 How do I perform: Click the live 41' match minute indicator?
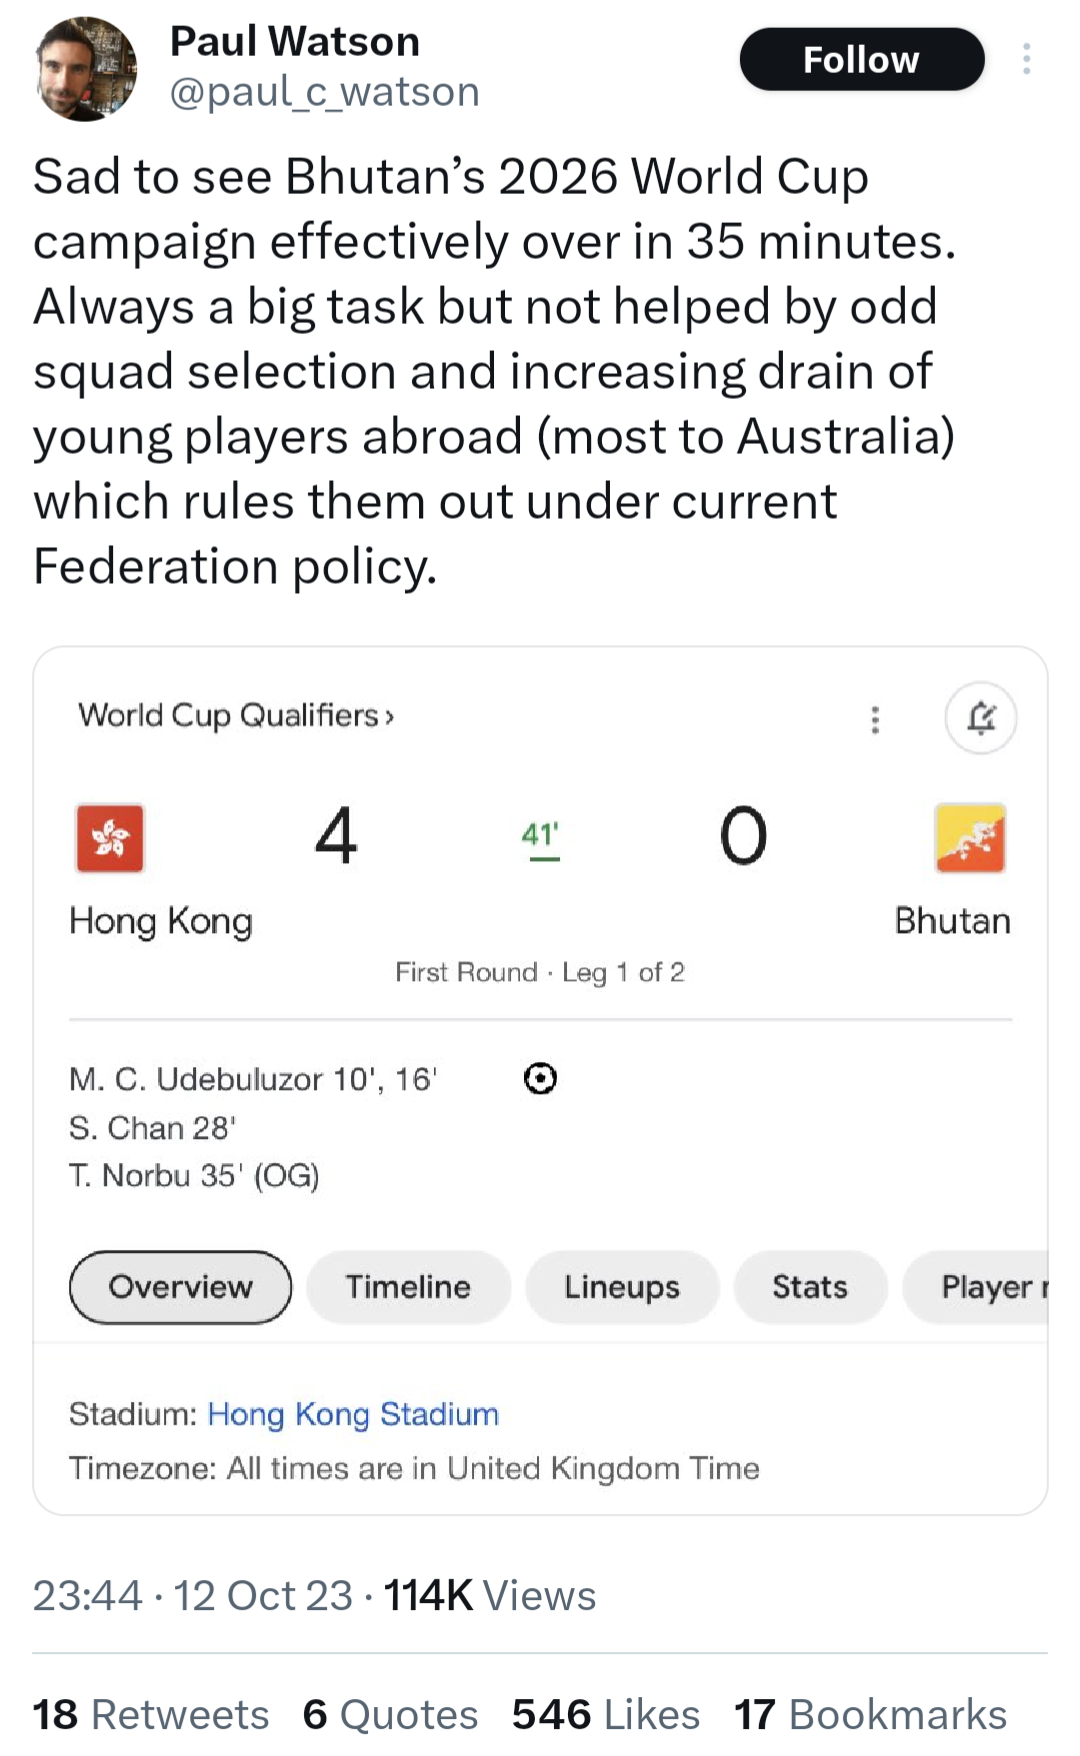[540, 838]
